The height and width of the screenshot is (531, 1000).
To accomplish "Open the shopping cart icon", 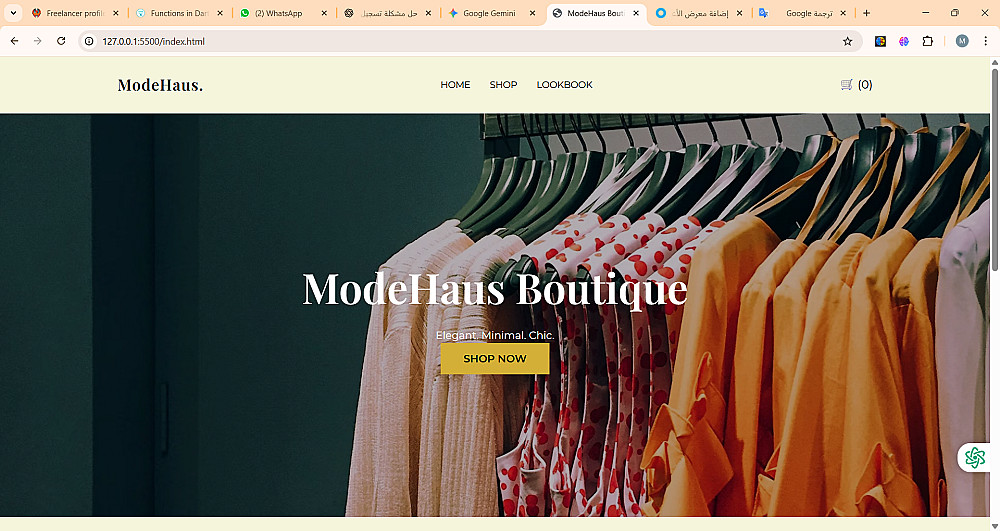I will tap(846, 85).
